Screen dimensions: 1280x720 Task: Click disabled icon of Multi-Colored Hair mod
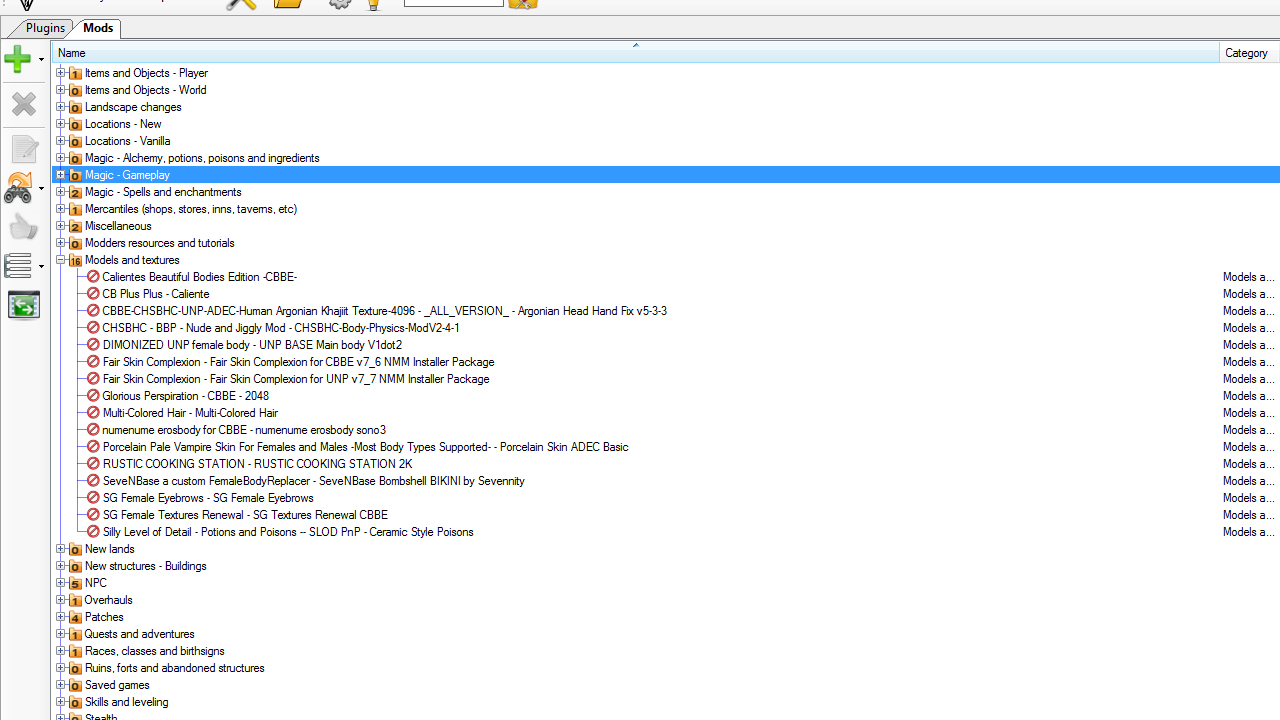click(93, 413)
